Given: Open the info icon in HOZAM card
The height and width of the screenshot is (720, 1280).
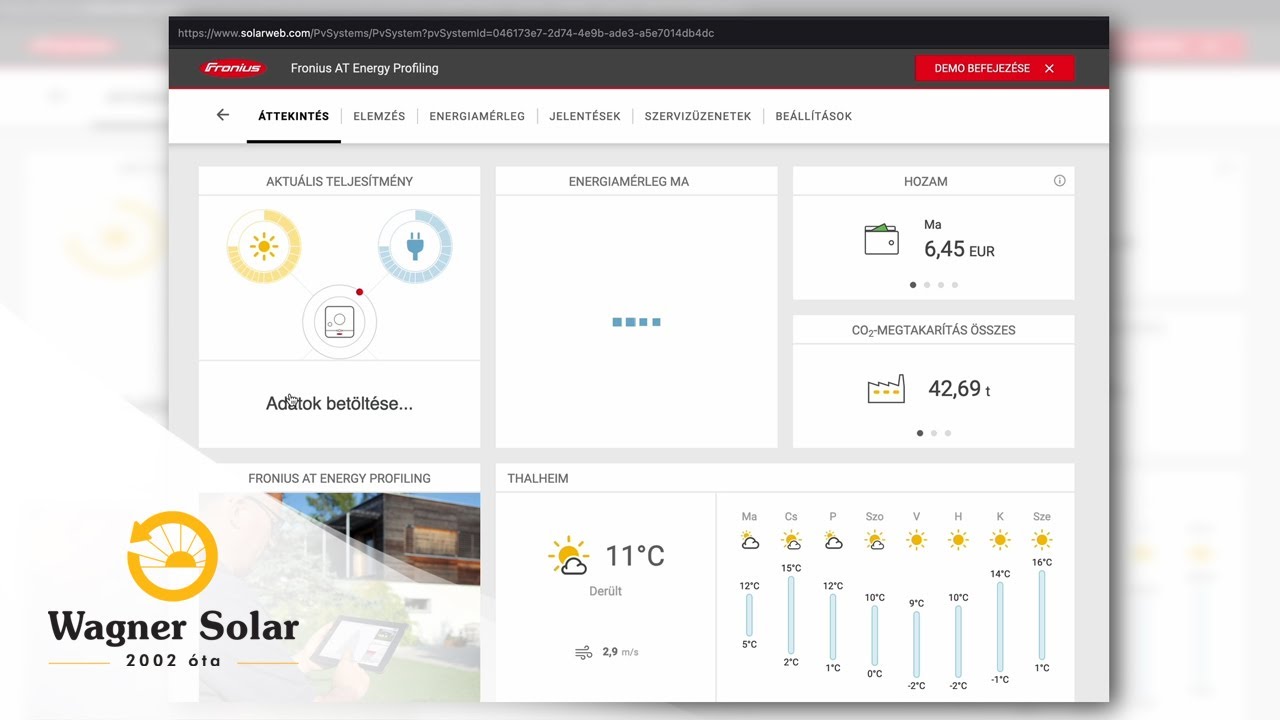Looking at the screenshot, I should click(x=1059, y=181).
